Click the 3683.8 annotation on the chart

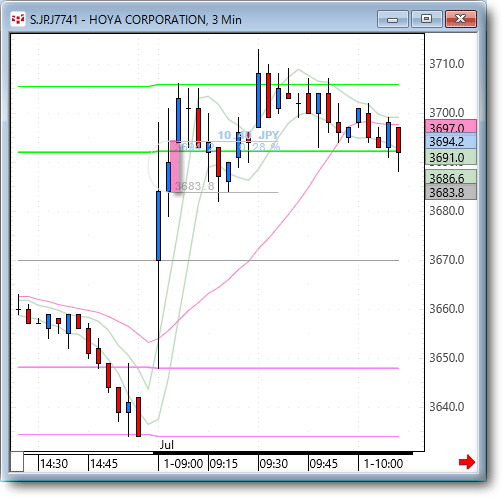195,186
